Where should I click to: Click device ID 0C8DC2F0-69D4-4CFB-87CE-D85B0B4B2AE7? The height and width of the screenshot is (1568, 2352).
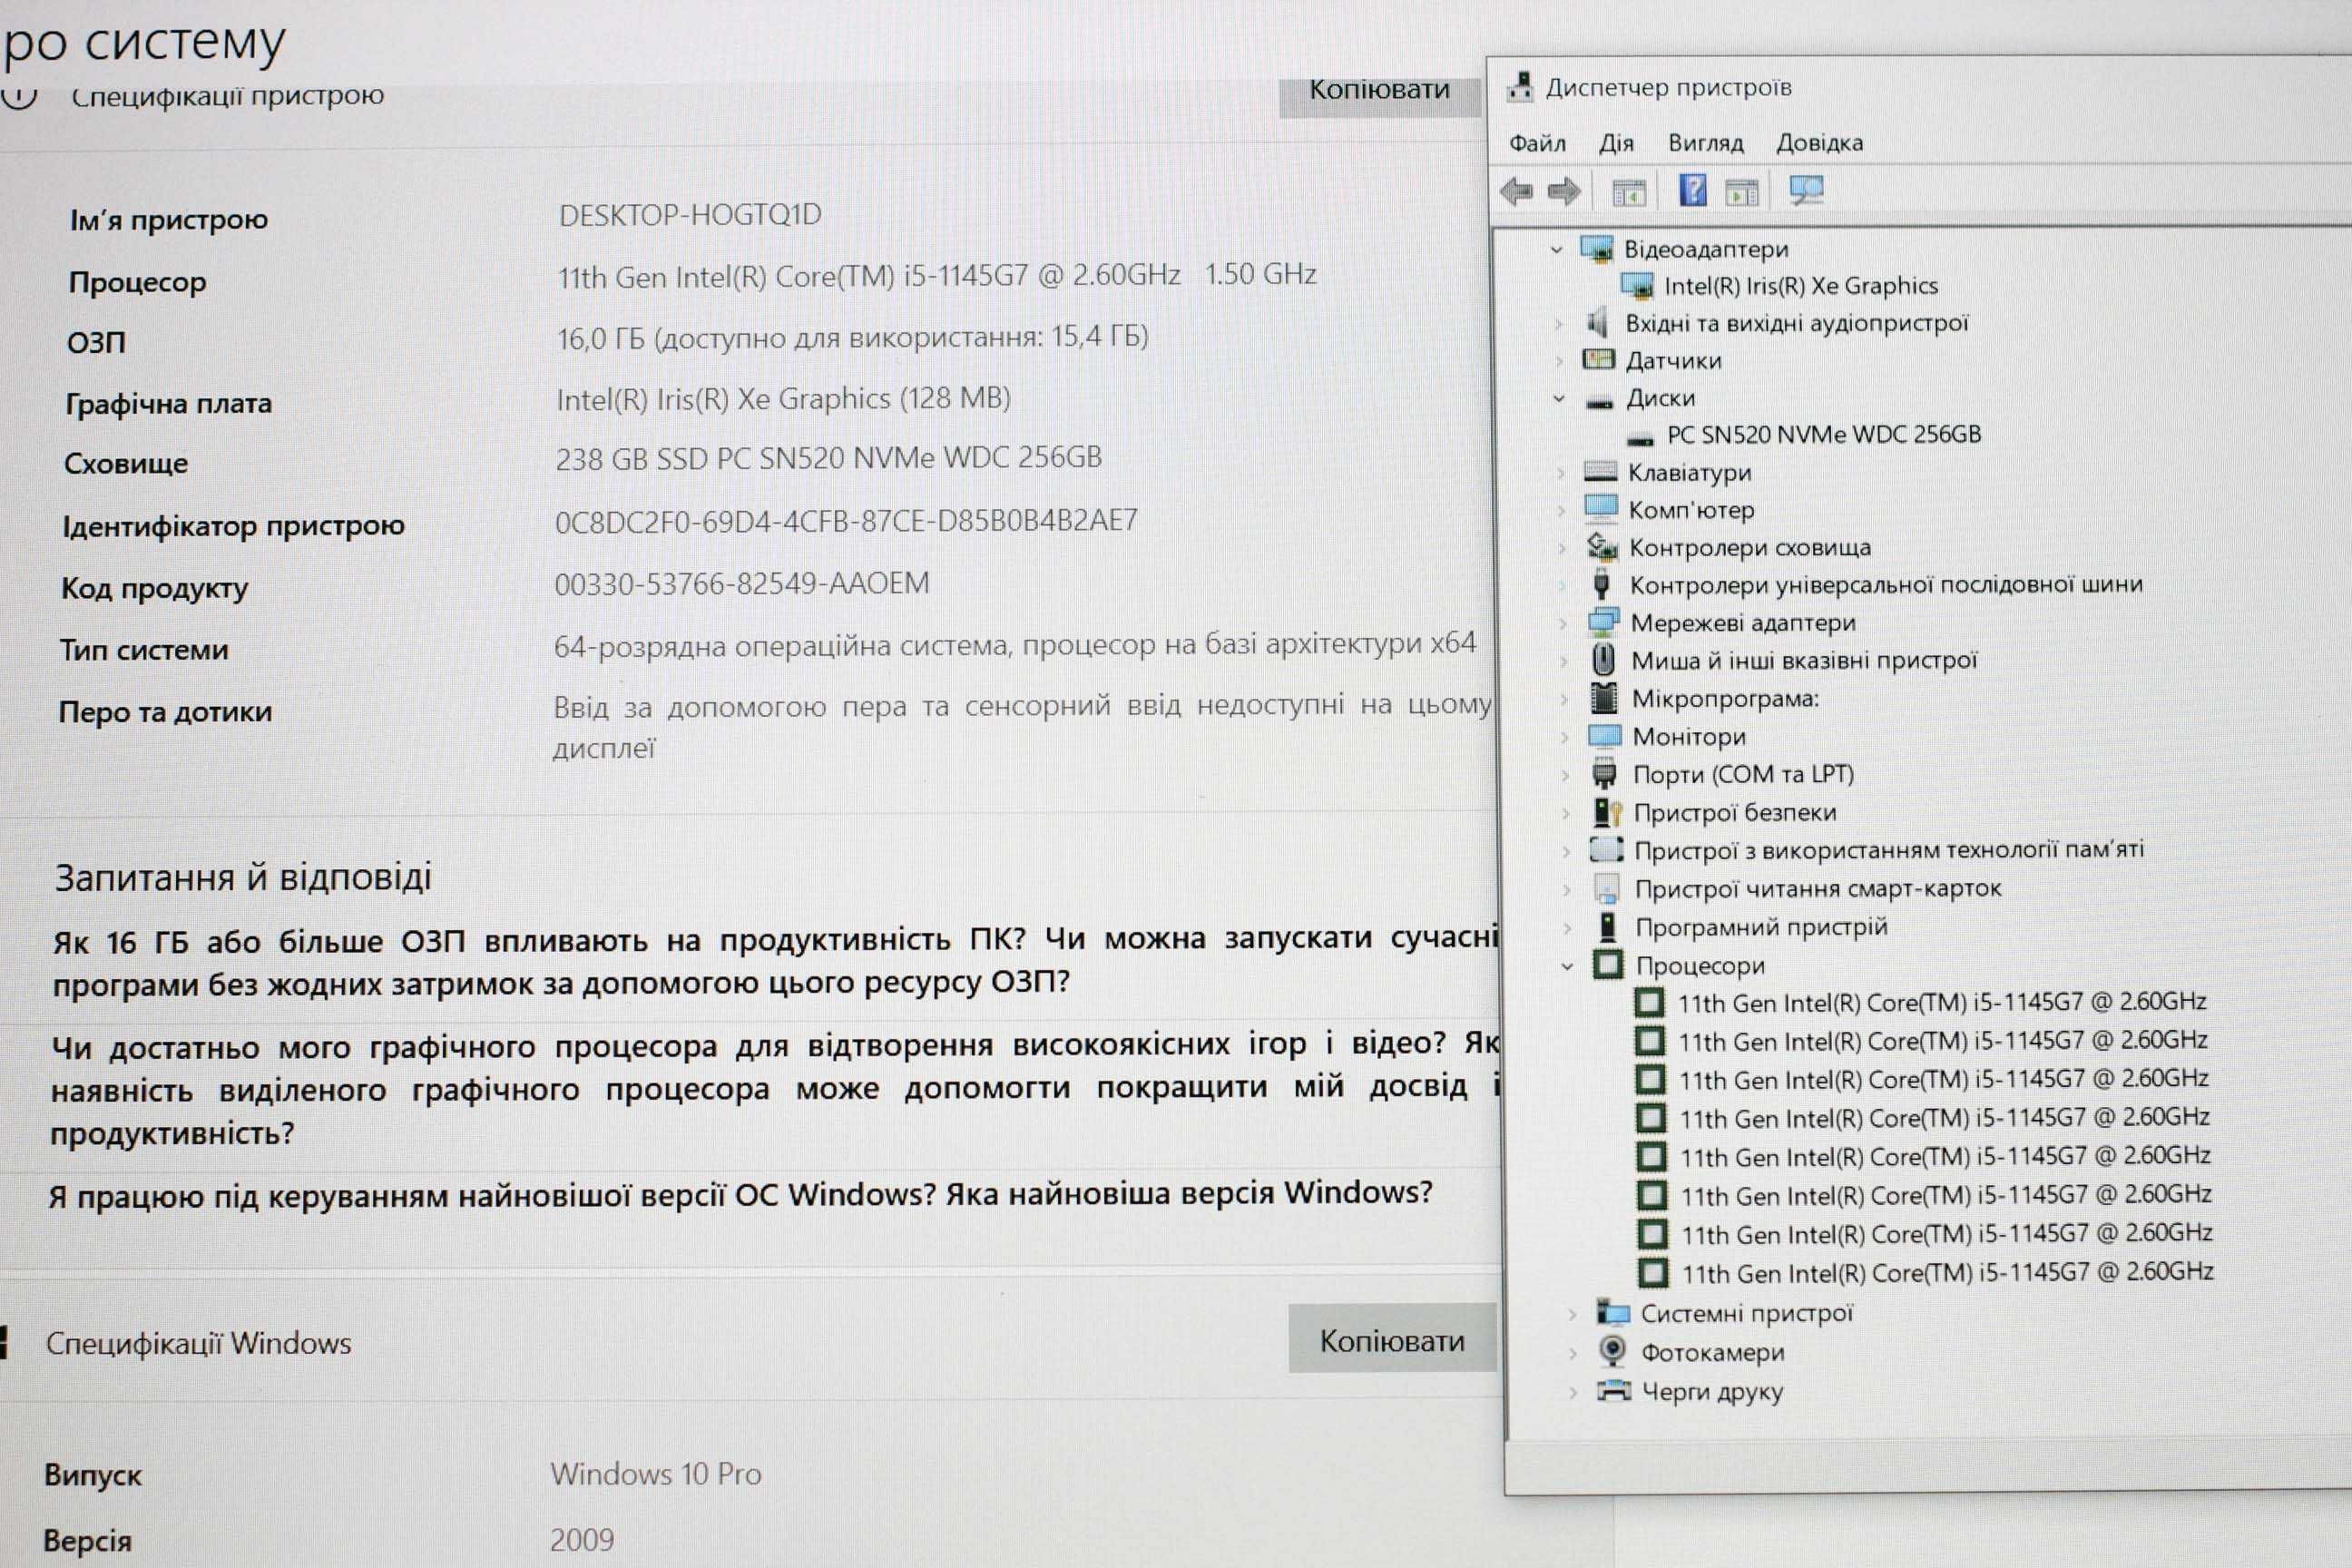(x=846, y=521)
